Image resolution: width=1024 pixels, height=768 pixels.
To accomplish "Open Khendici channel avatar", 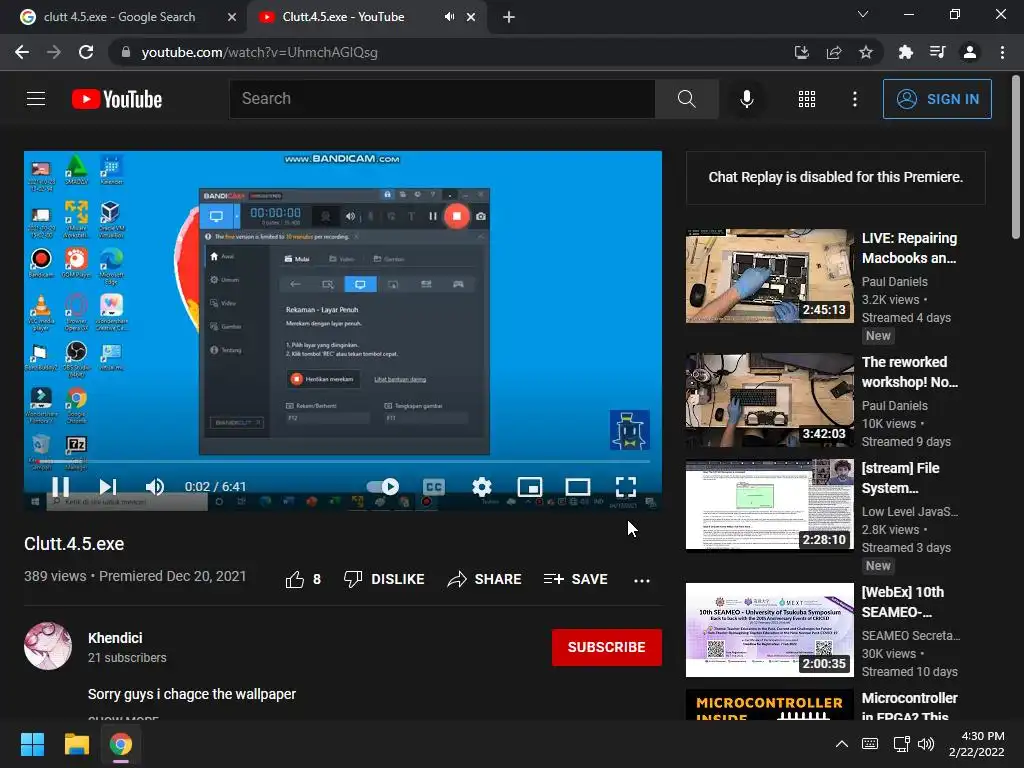I will pos(48,646).
